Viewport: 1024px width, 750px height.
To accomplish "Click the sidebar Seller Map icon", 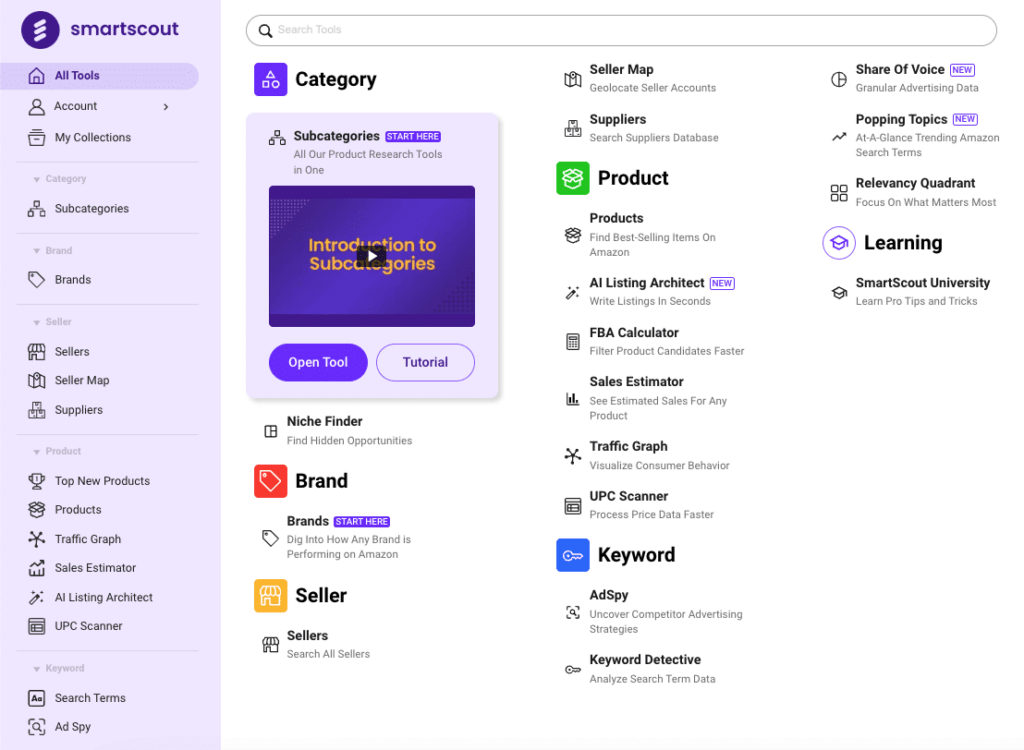I will pos(37,380).
